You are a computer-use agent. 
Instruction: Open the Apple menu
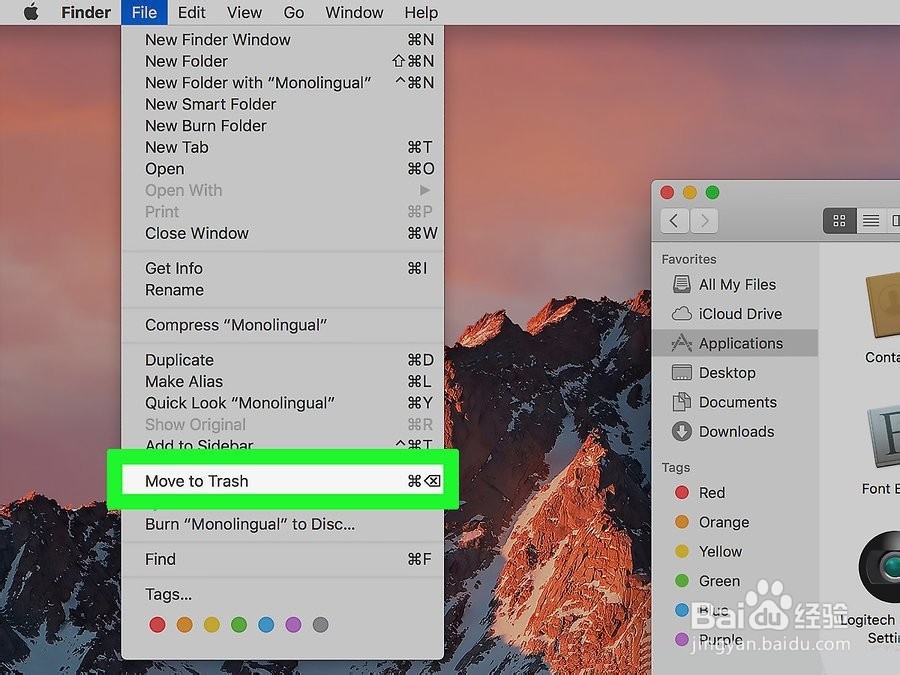(32, 12)
